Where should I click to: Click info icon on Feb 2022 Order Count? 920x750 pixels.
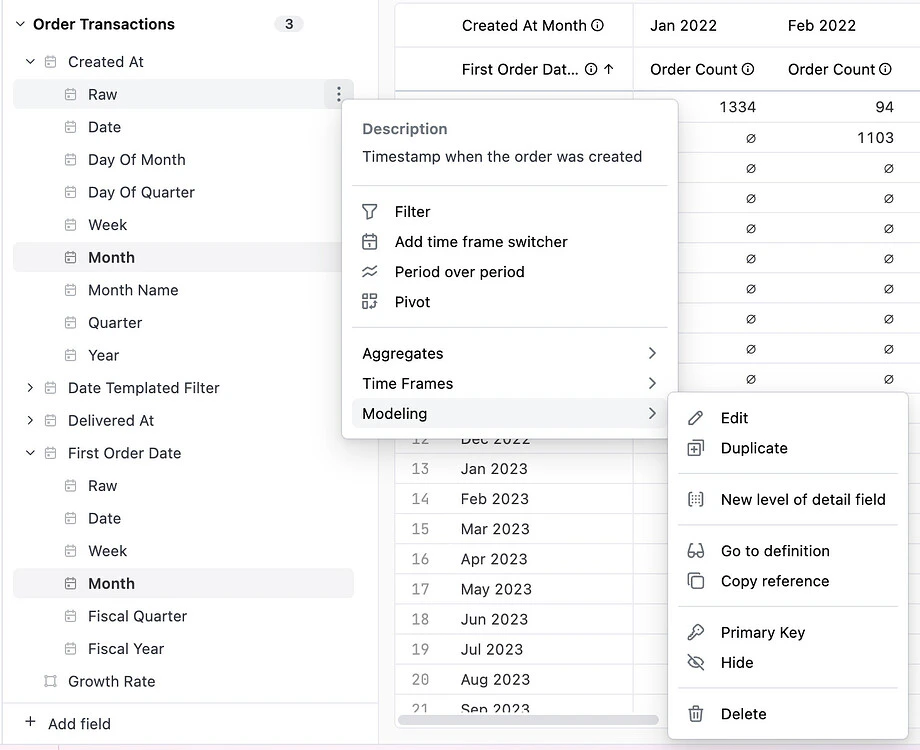pyautogui.click(x=886, y=69)
